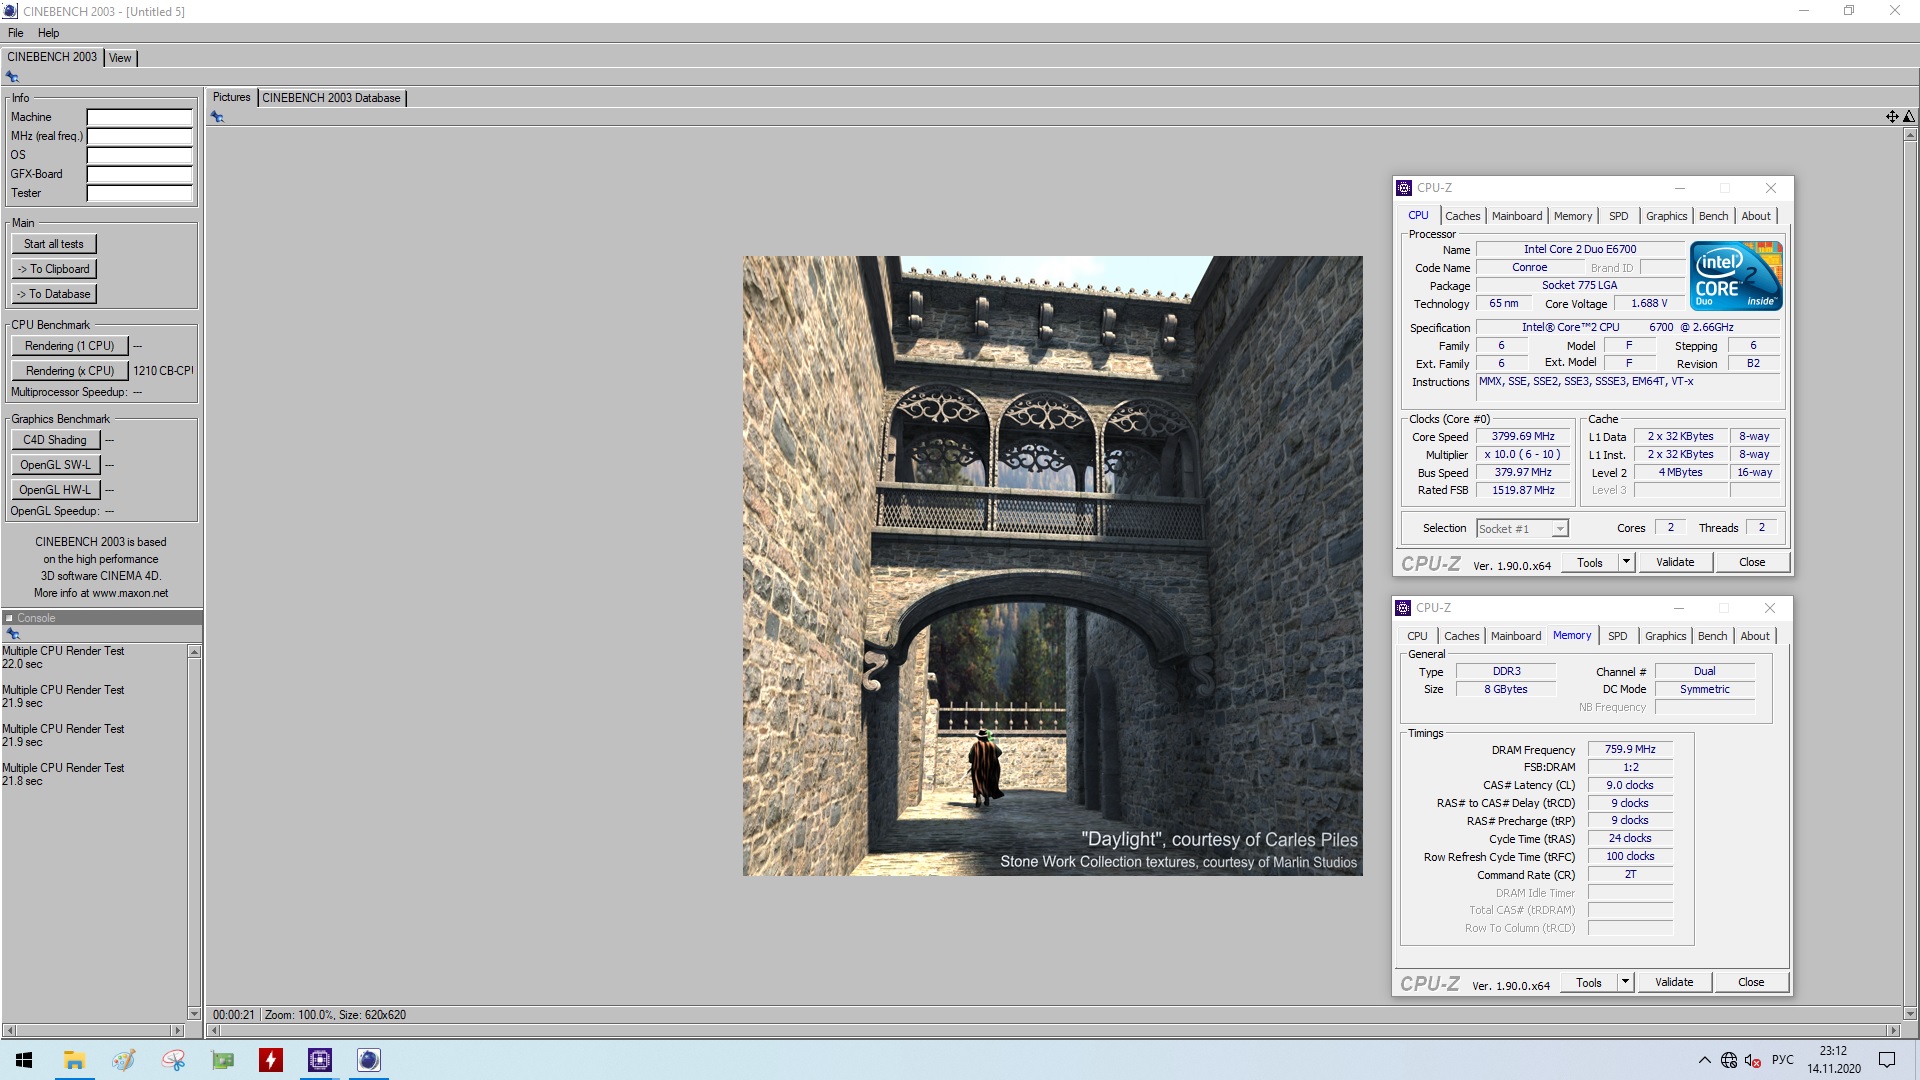This screenshot has height=1080, width=1920.
Task: Run OpenGL HW-L test
Action: 55,490
